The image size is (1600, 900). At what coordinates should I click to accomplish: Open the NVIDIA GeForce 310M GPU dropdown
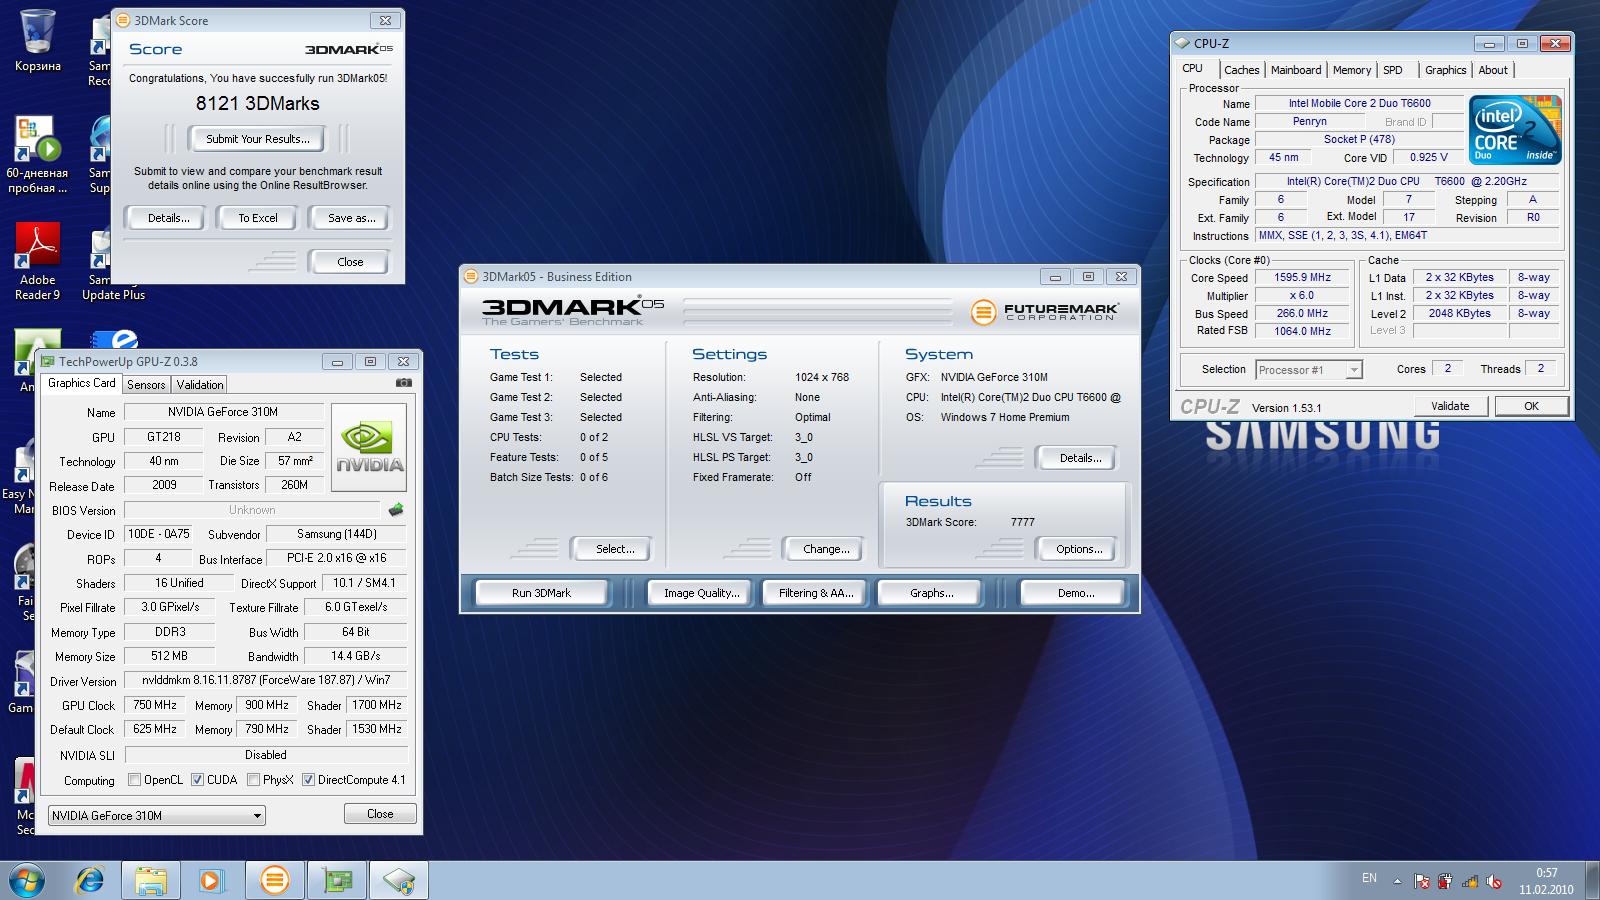[157, 815]
